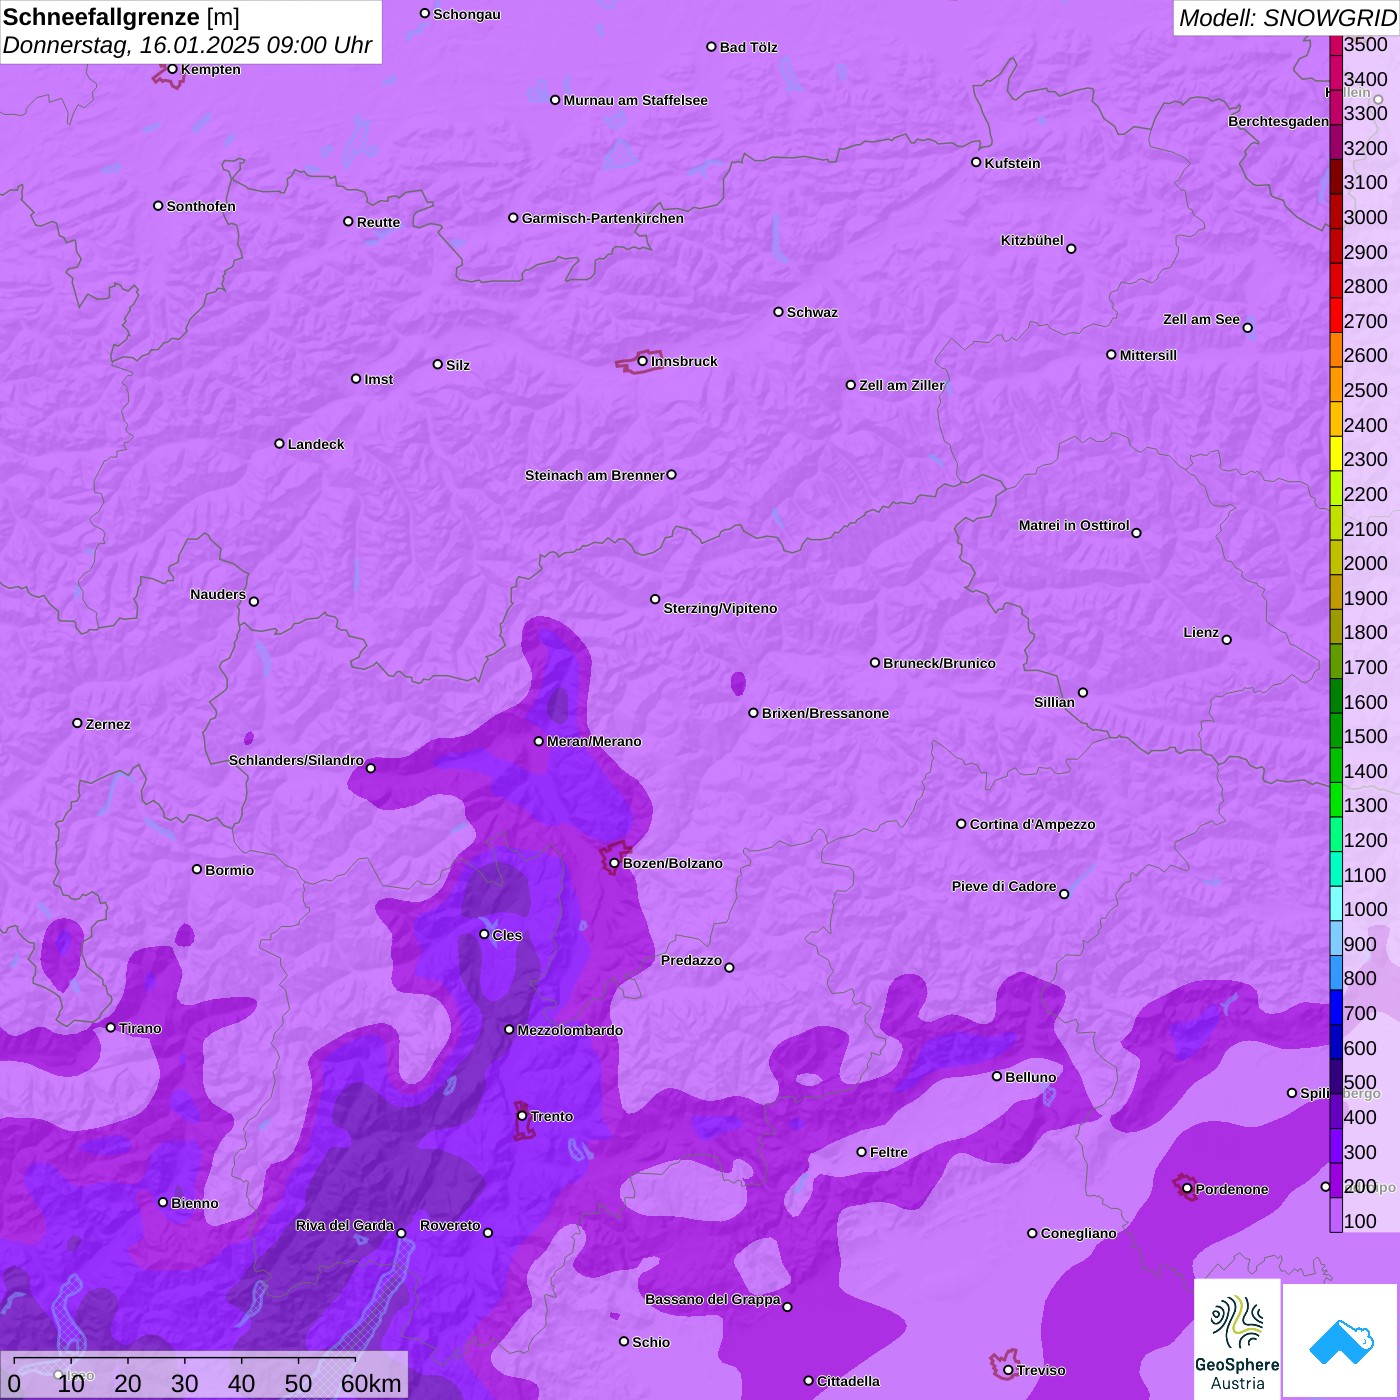Image resolution: width=1400 pixels, height=1400 pixels.
Task: Click the 700 m blue legend swatch
Action: (1335, 1008)
